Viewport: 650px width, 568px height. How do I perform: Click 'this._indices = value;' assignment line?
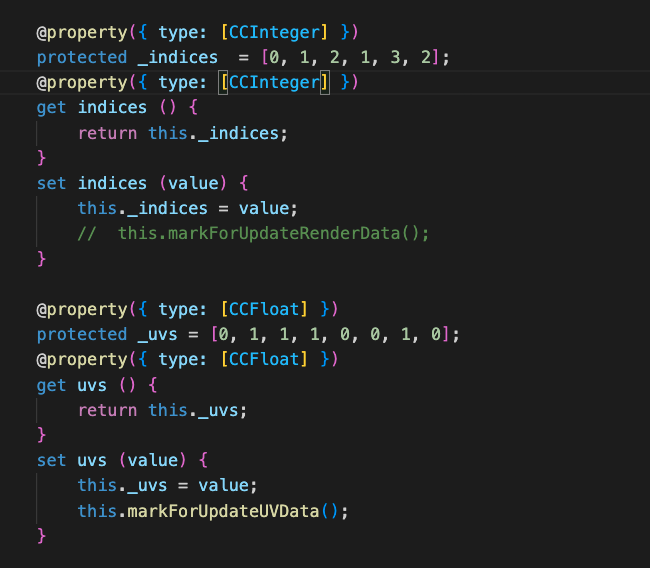pyautogui.click(x=188, y=209)
